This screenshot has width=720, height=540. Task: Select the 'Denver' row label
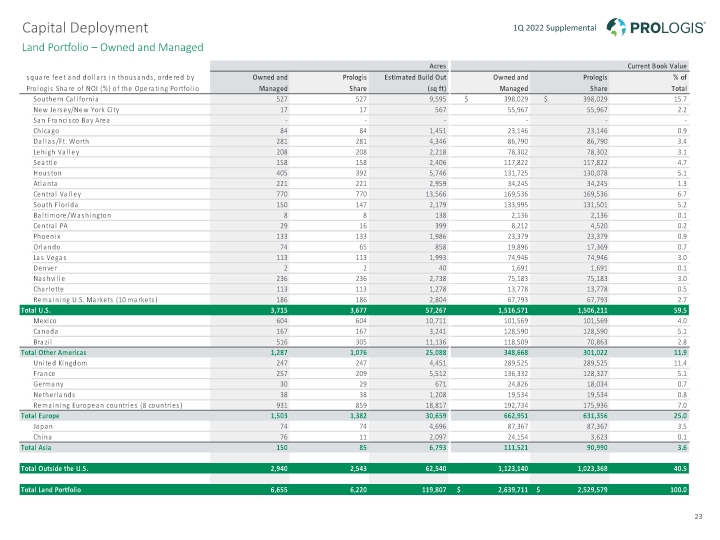(45, 268)
